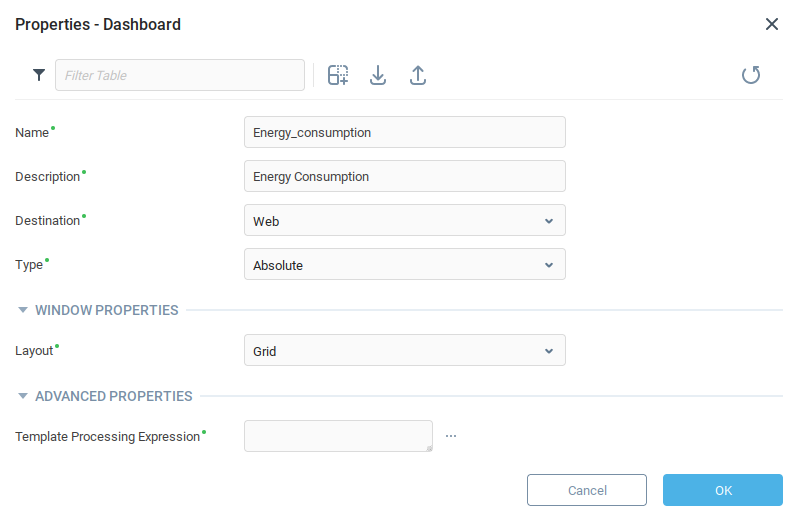Click the Description text field
Image resolution: width=792 pixels, height=518 pixels.
click(x=404, y=176)
